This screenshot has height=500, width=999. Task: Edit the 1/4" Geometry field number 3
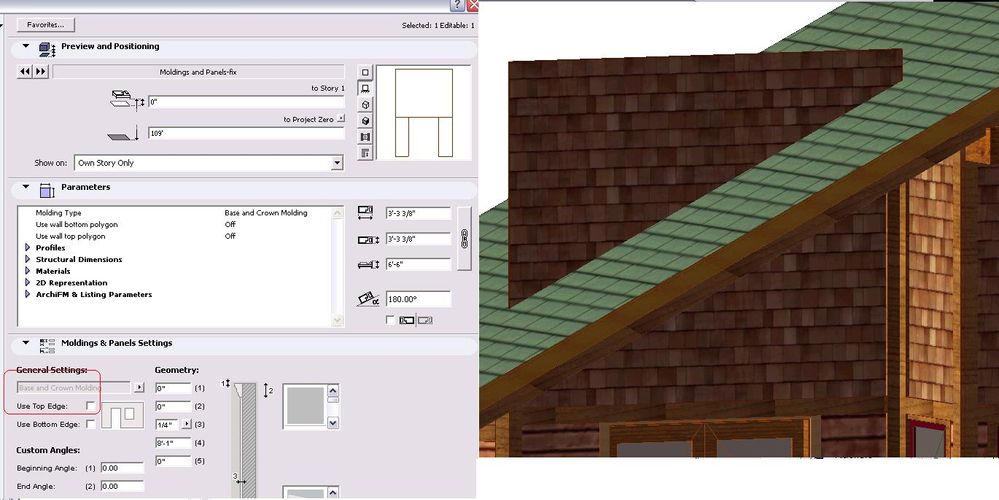[x=168, y=424]
